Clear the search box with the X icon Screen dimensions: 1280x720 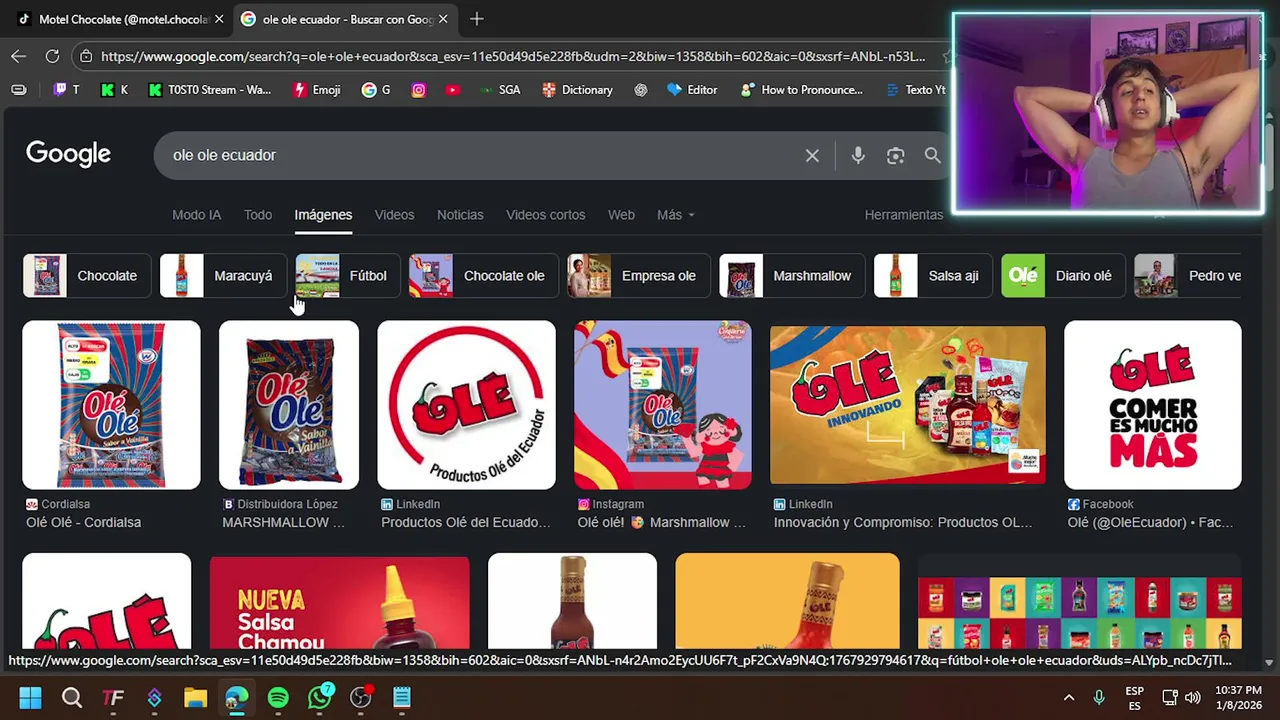coord(812,155)
